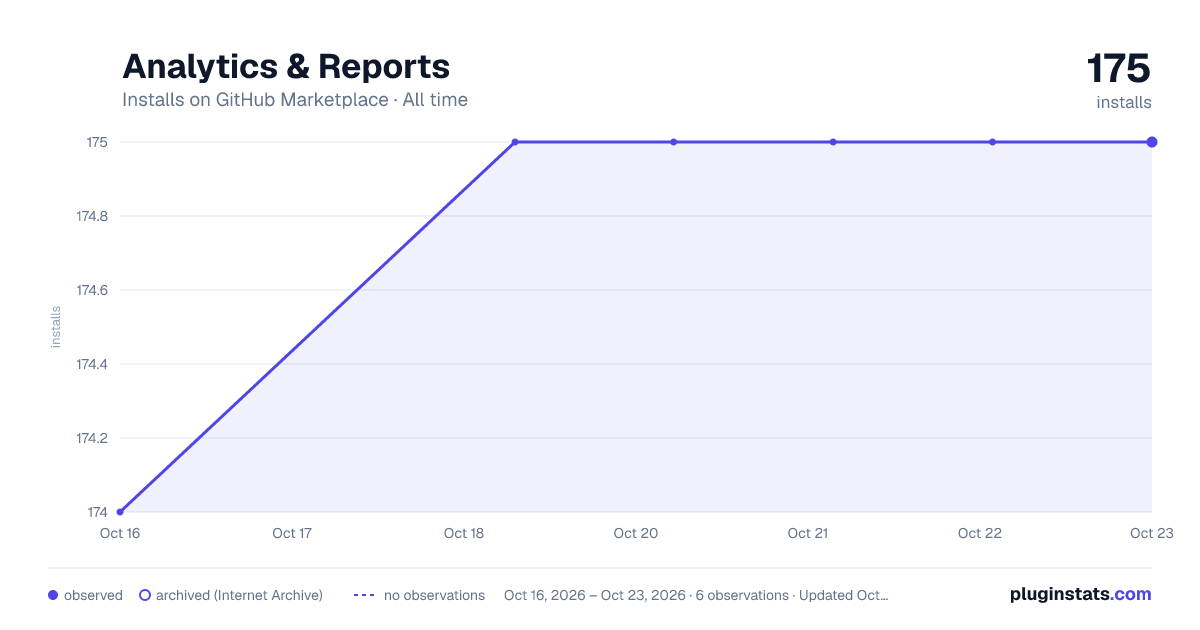Click the '174.6' y-axis label
Screen dimensions: 1200x630
point(92,290)
